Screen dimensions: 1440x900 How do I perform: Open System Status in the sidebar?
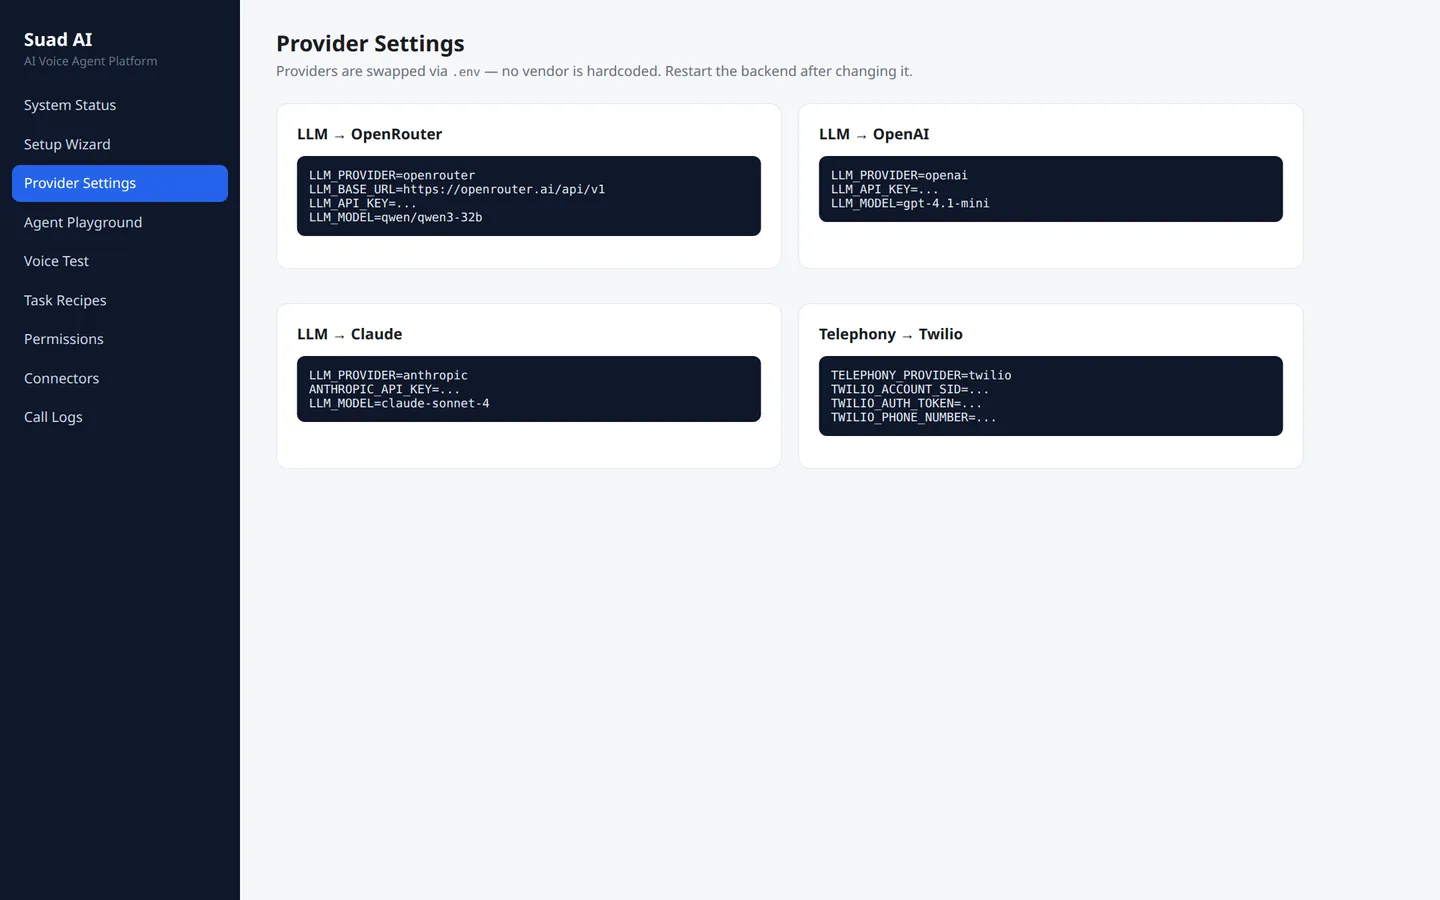(x=120, y=105)
